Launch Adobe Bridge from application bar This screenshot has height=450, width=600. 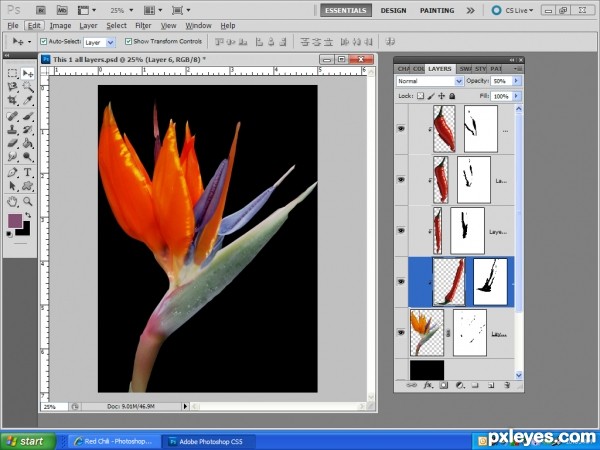42,10
